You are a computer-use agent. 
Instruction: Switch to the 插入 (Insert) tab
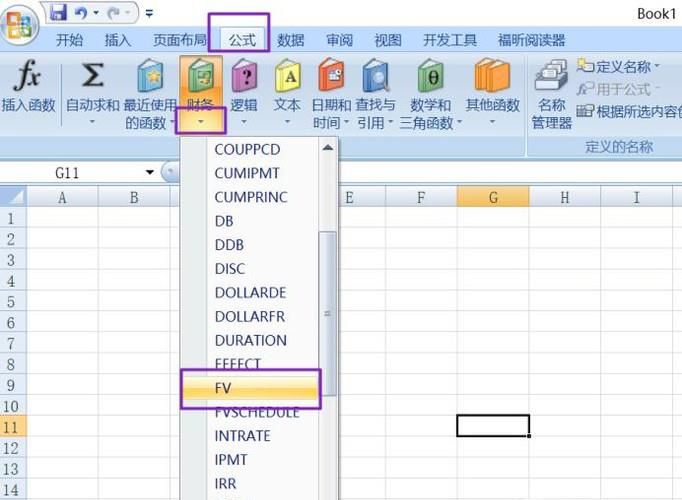(118, 40)
